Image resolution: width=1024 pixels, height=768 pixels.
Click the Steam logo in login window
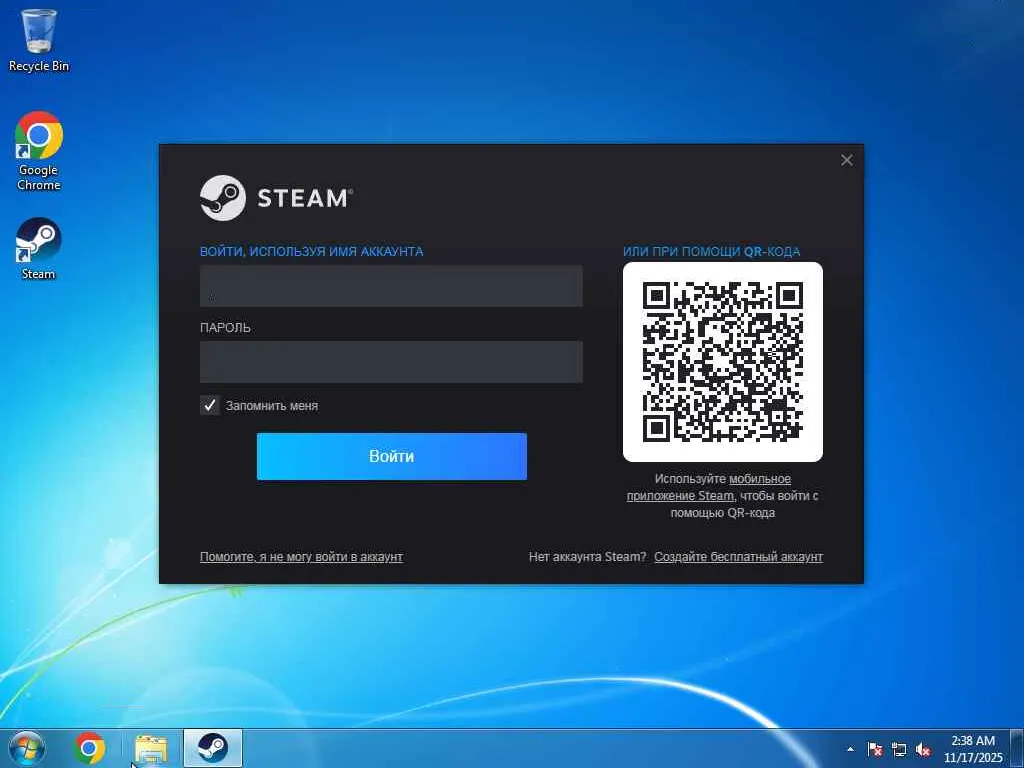pos(276,197)
